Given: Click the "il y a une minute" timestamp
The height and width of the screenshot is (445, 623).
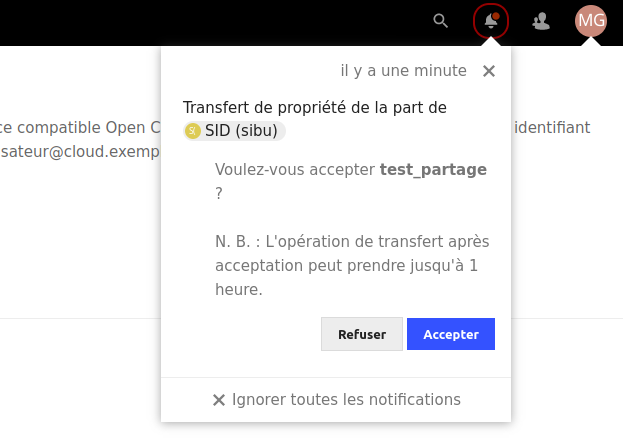Looking at the screenshot, I should [x=404, y=71].
